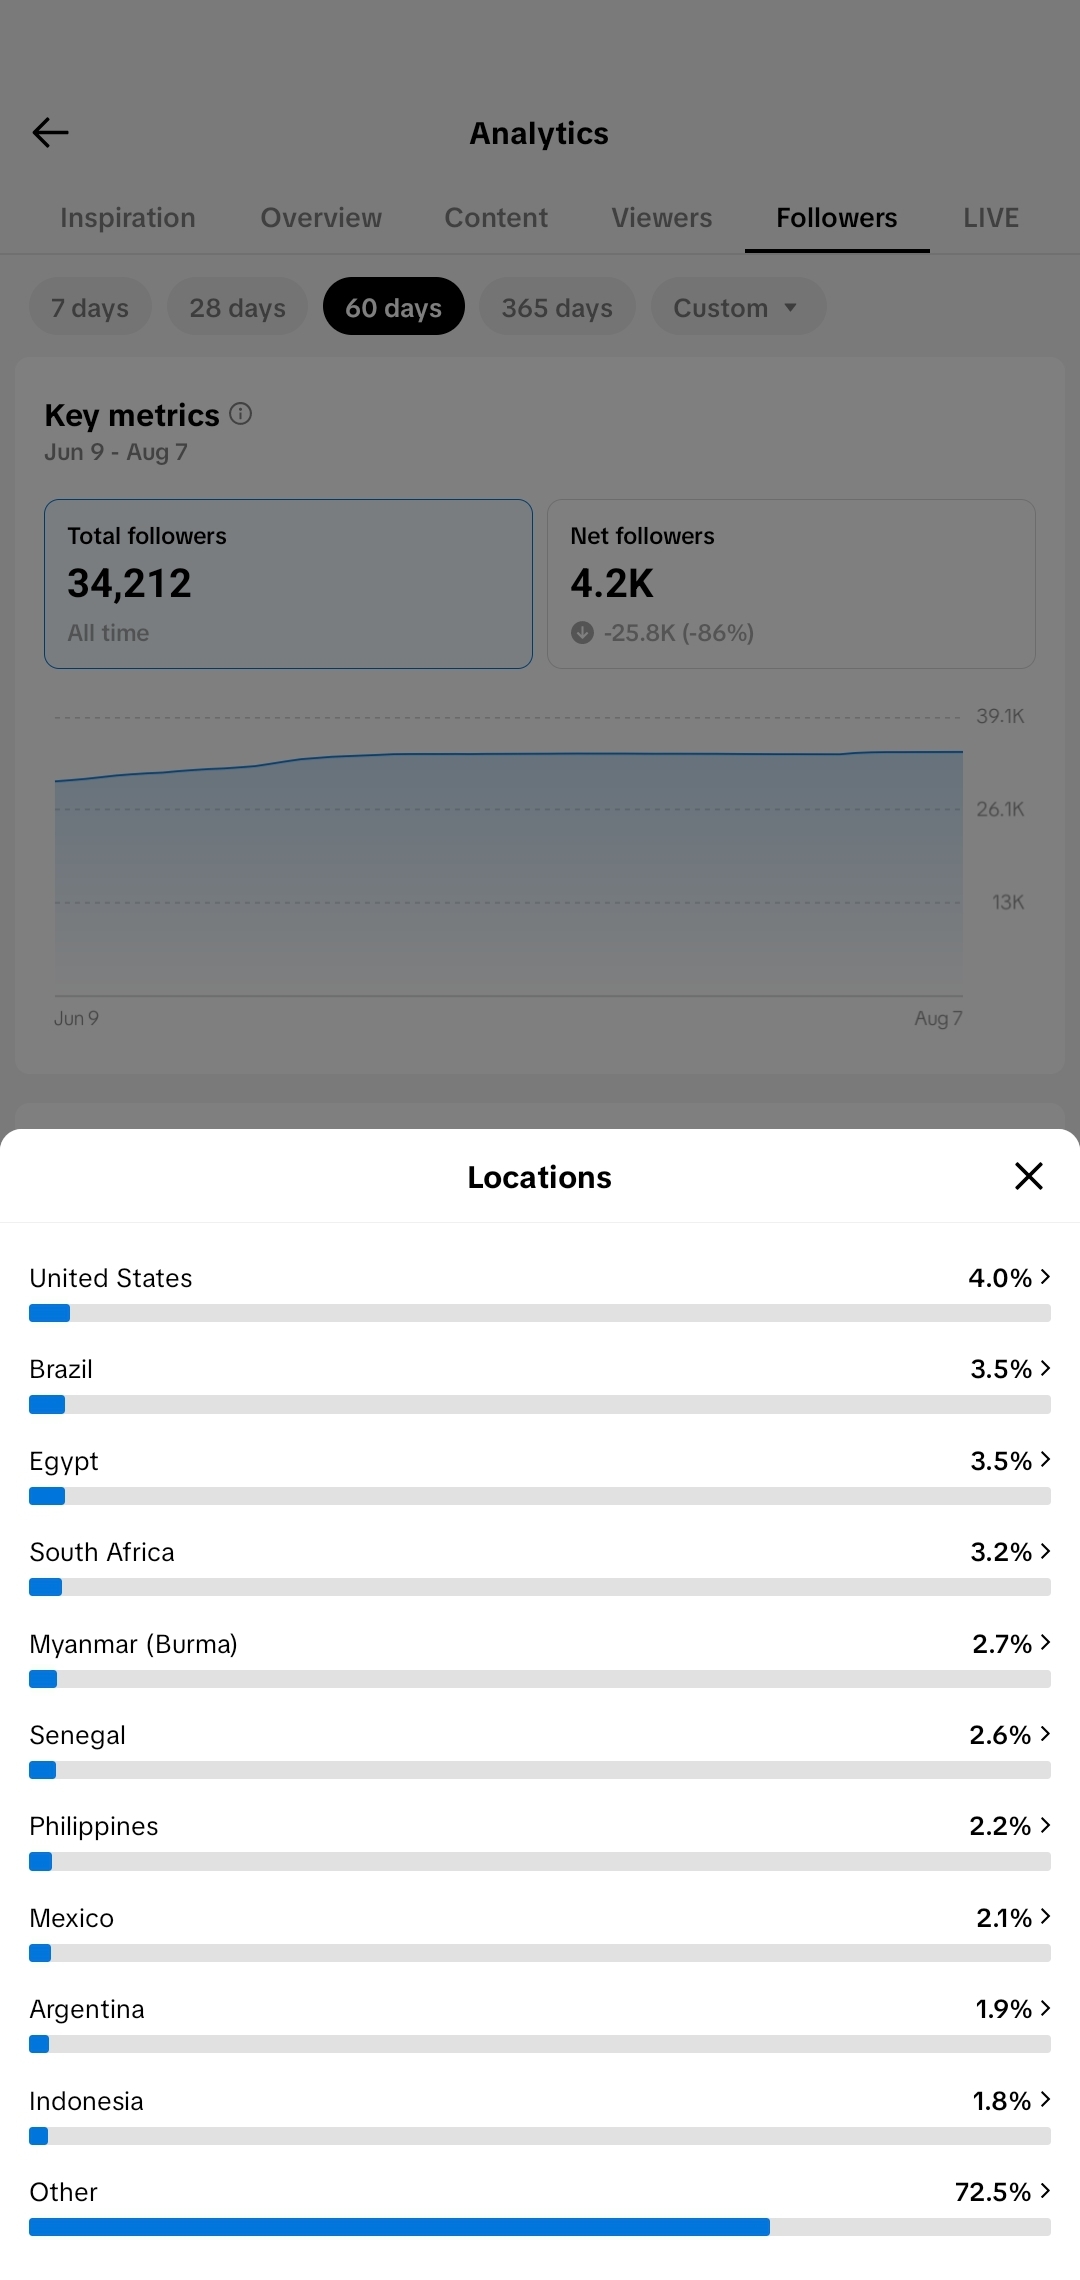Select the 7 days filter
The height and width of the screenshot is (2280, 1080).
click(90, 307)
